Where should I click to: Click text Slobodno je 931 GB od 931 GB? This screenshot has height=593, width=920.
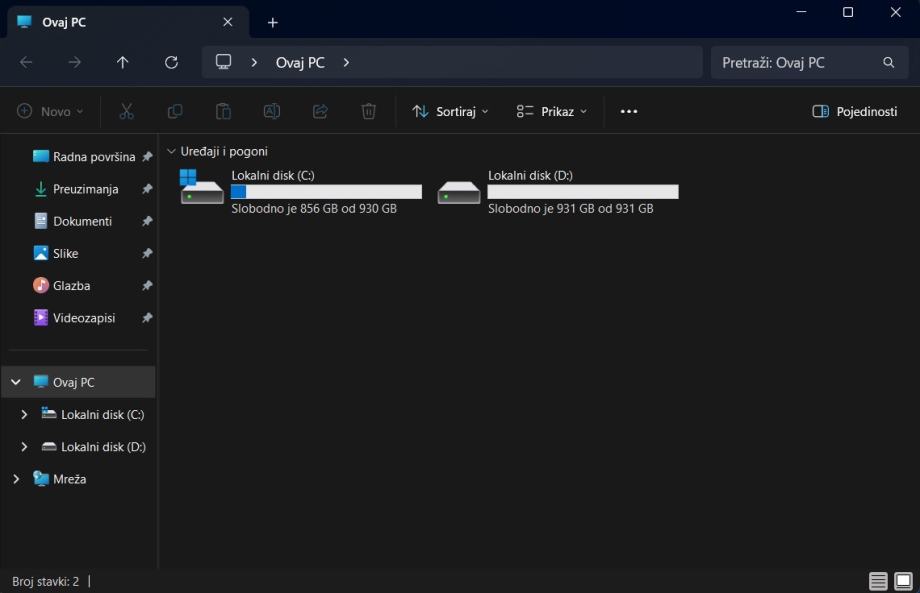571,208
